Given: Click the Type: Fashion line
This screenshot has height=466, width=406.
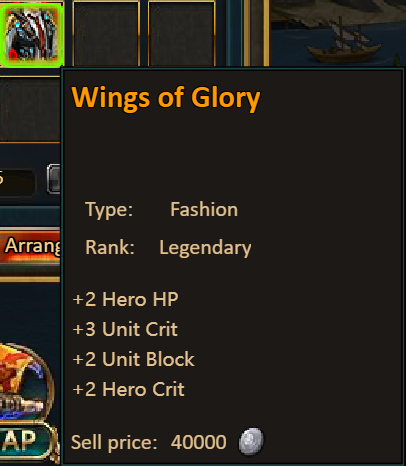Looking at the screenshot, I should pos(162,210).
